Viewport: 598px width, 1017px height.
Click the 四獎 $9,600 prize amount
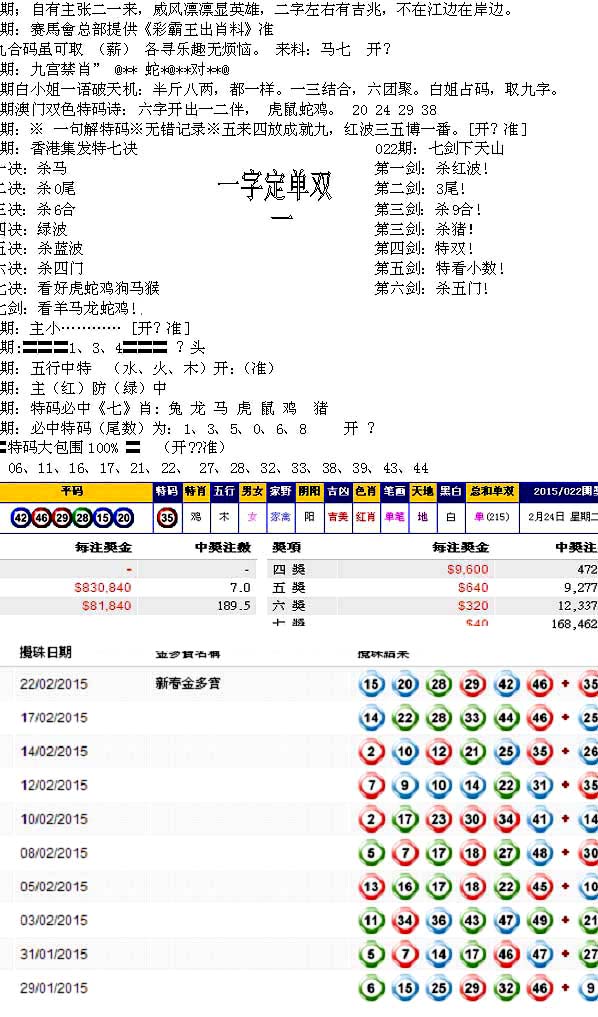(468, 569)
